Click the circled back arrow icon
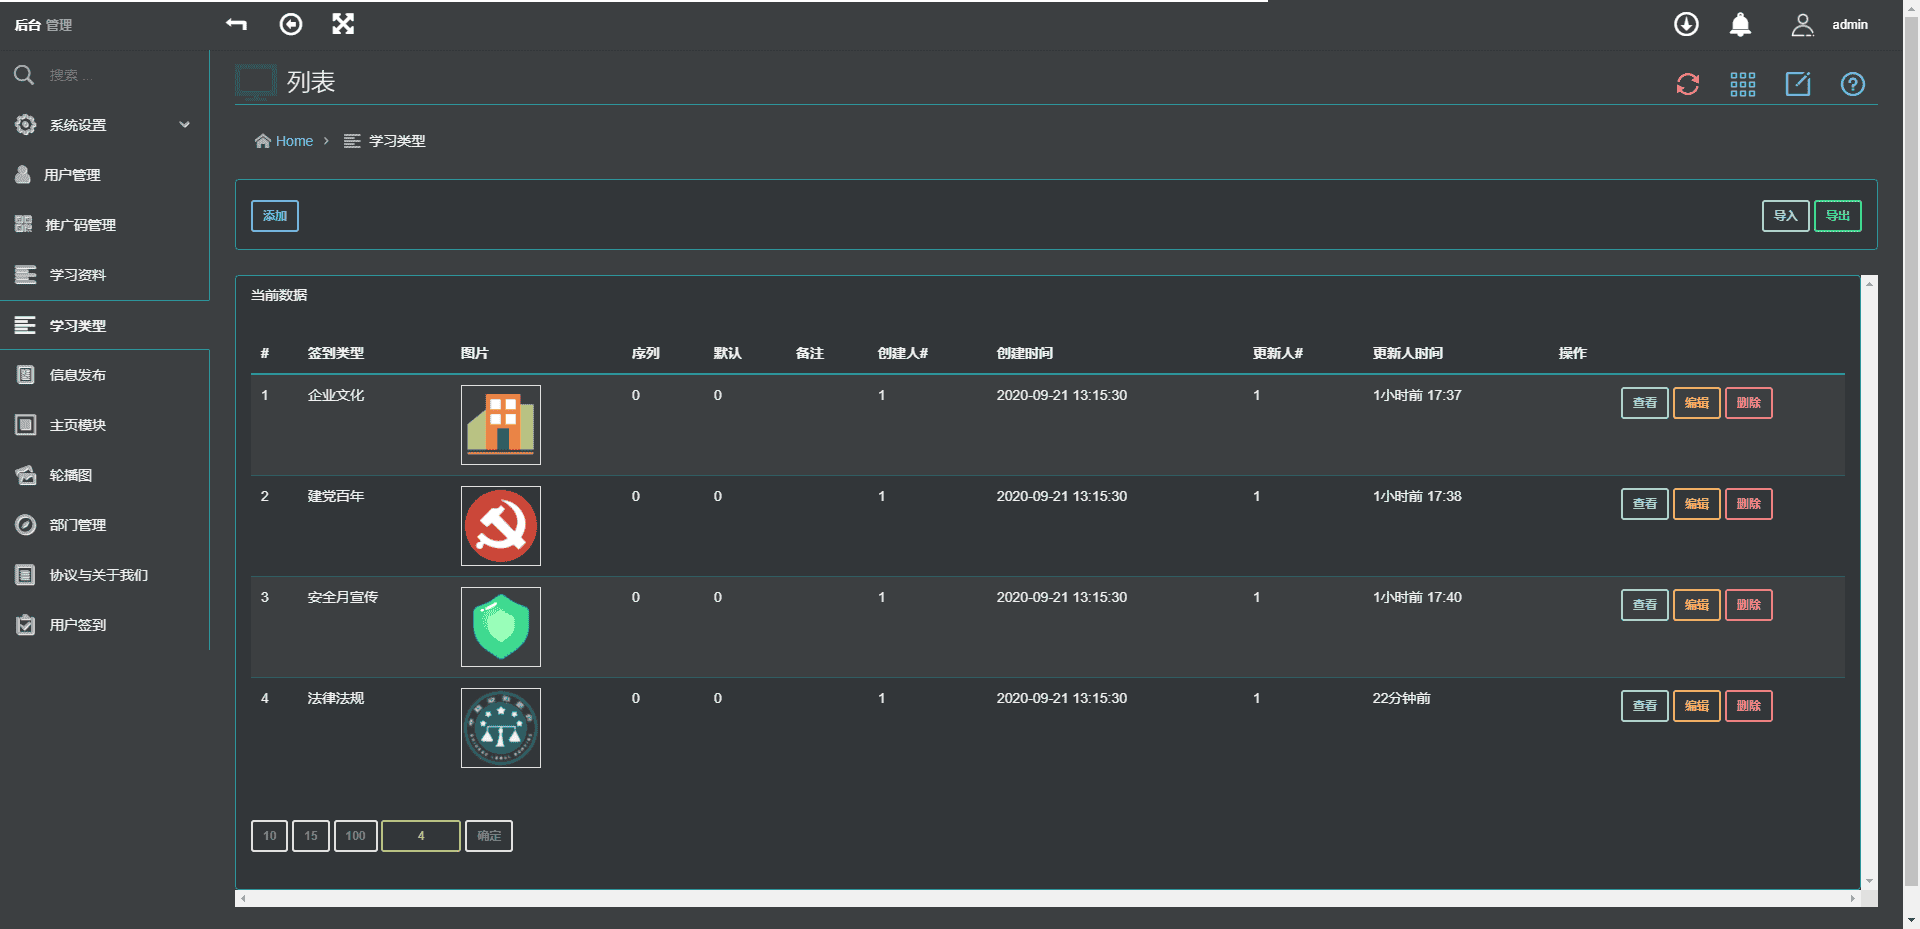The height and width of the screenshot is (929, 1920). [x=290, y=24]
